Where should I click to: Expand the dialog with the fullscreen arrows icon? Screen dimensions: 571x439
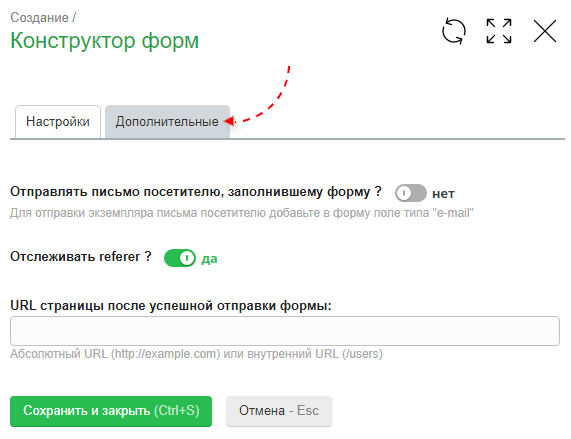point(499,31)
